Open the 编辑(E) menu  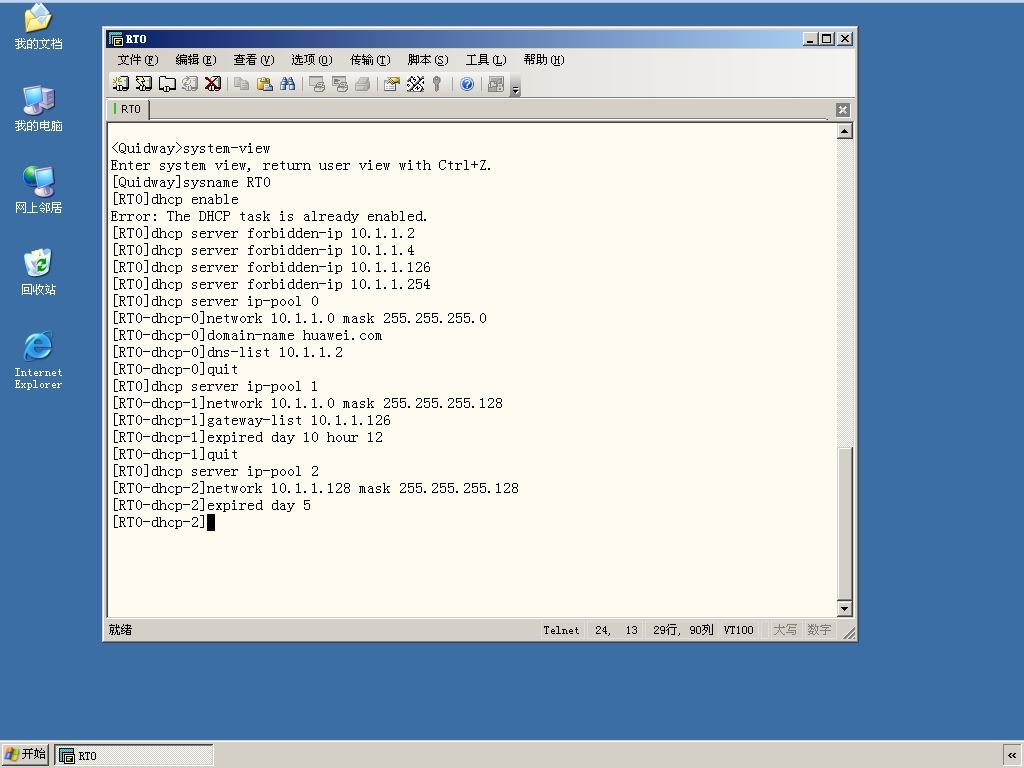196,60
